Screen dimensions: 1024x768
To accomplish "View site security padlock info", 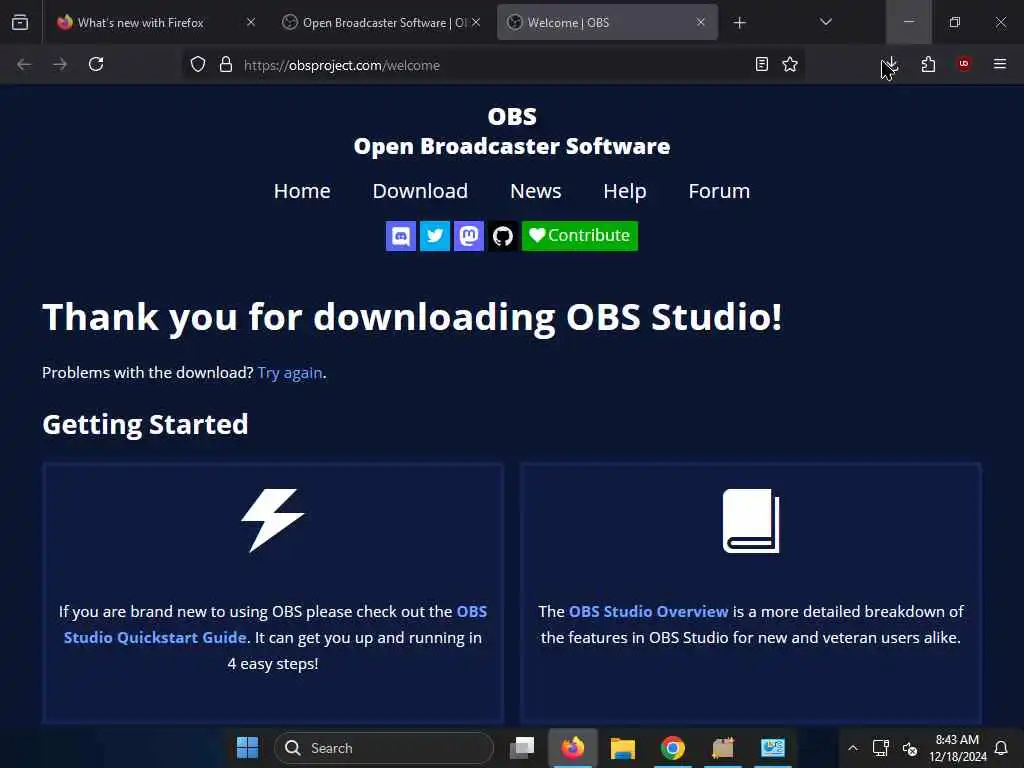I will tap(226, 64).
